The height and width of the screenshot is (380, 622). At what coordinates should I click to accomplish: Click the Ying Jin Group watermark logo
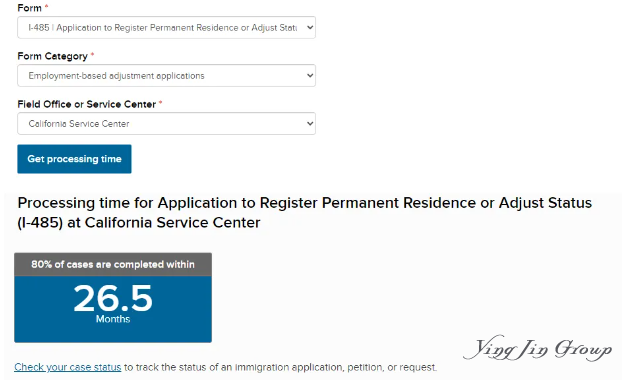(538, 348)
